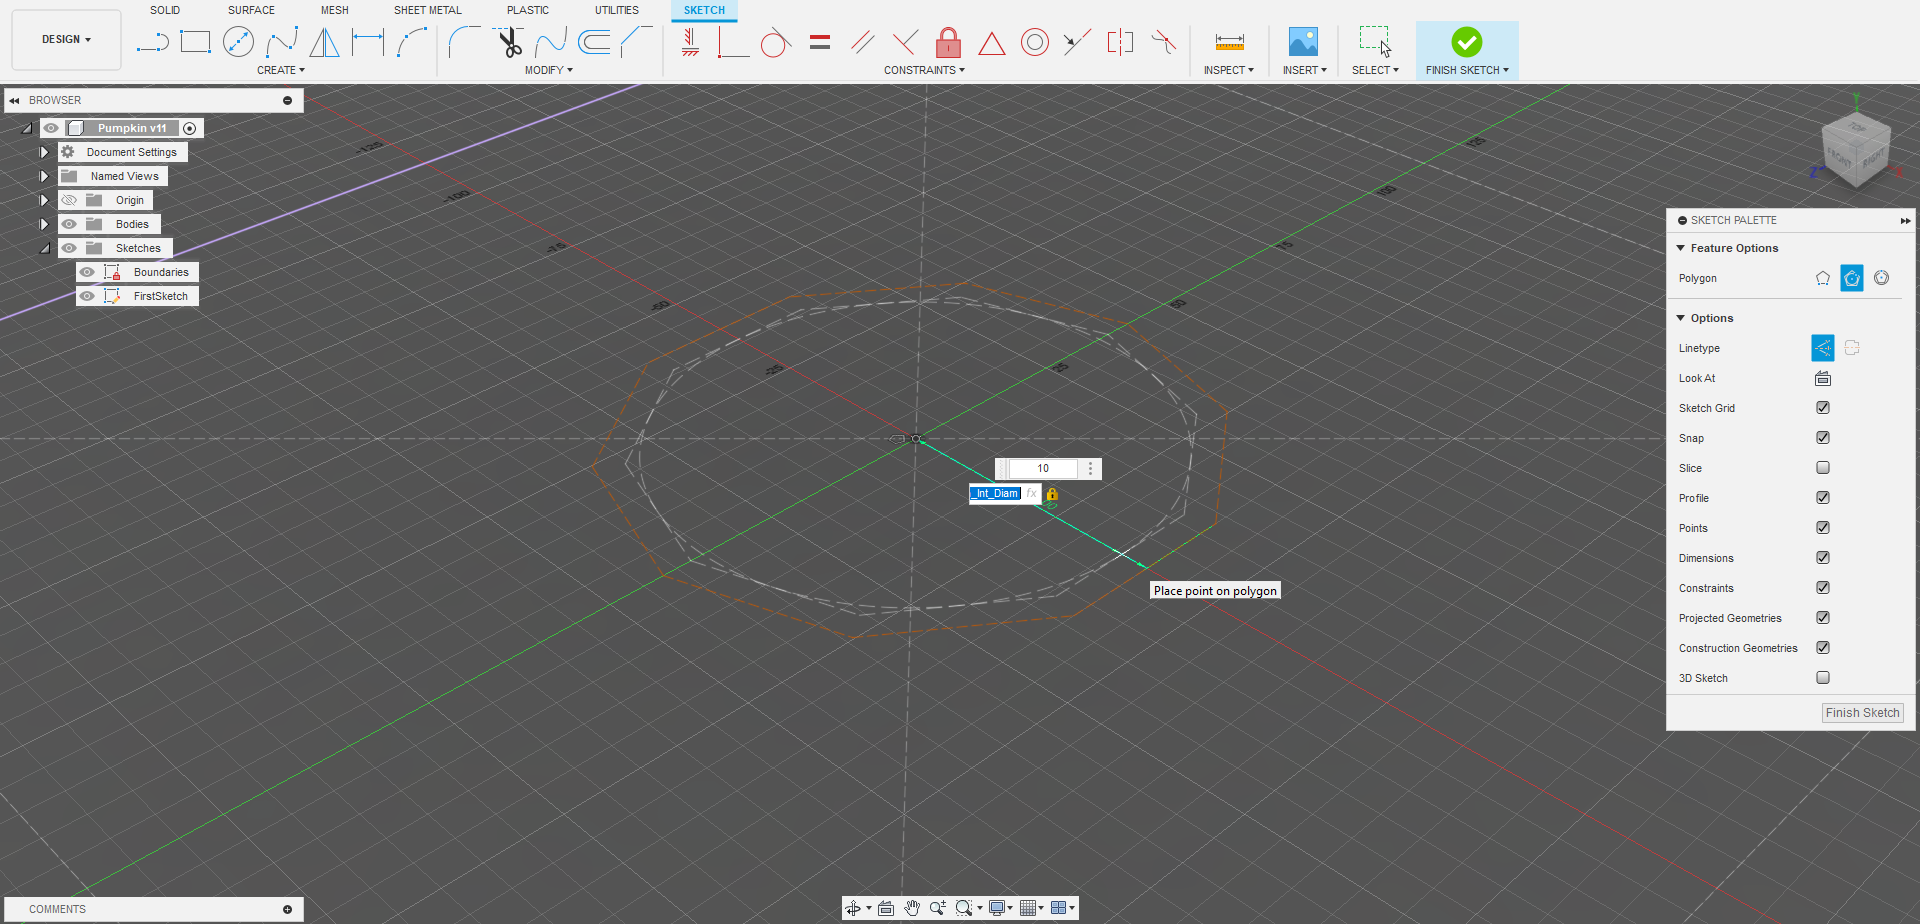This screenshot has width=1920, height=924.
Task: Click the Finish Sketch button in palette
Action: [x=1862, y=713]
